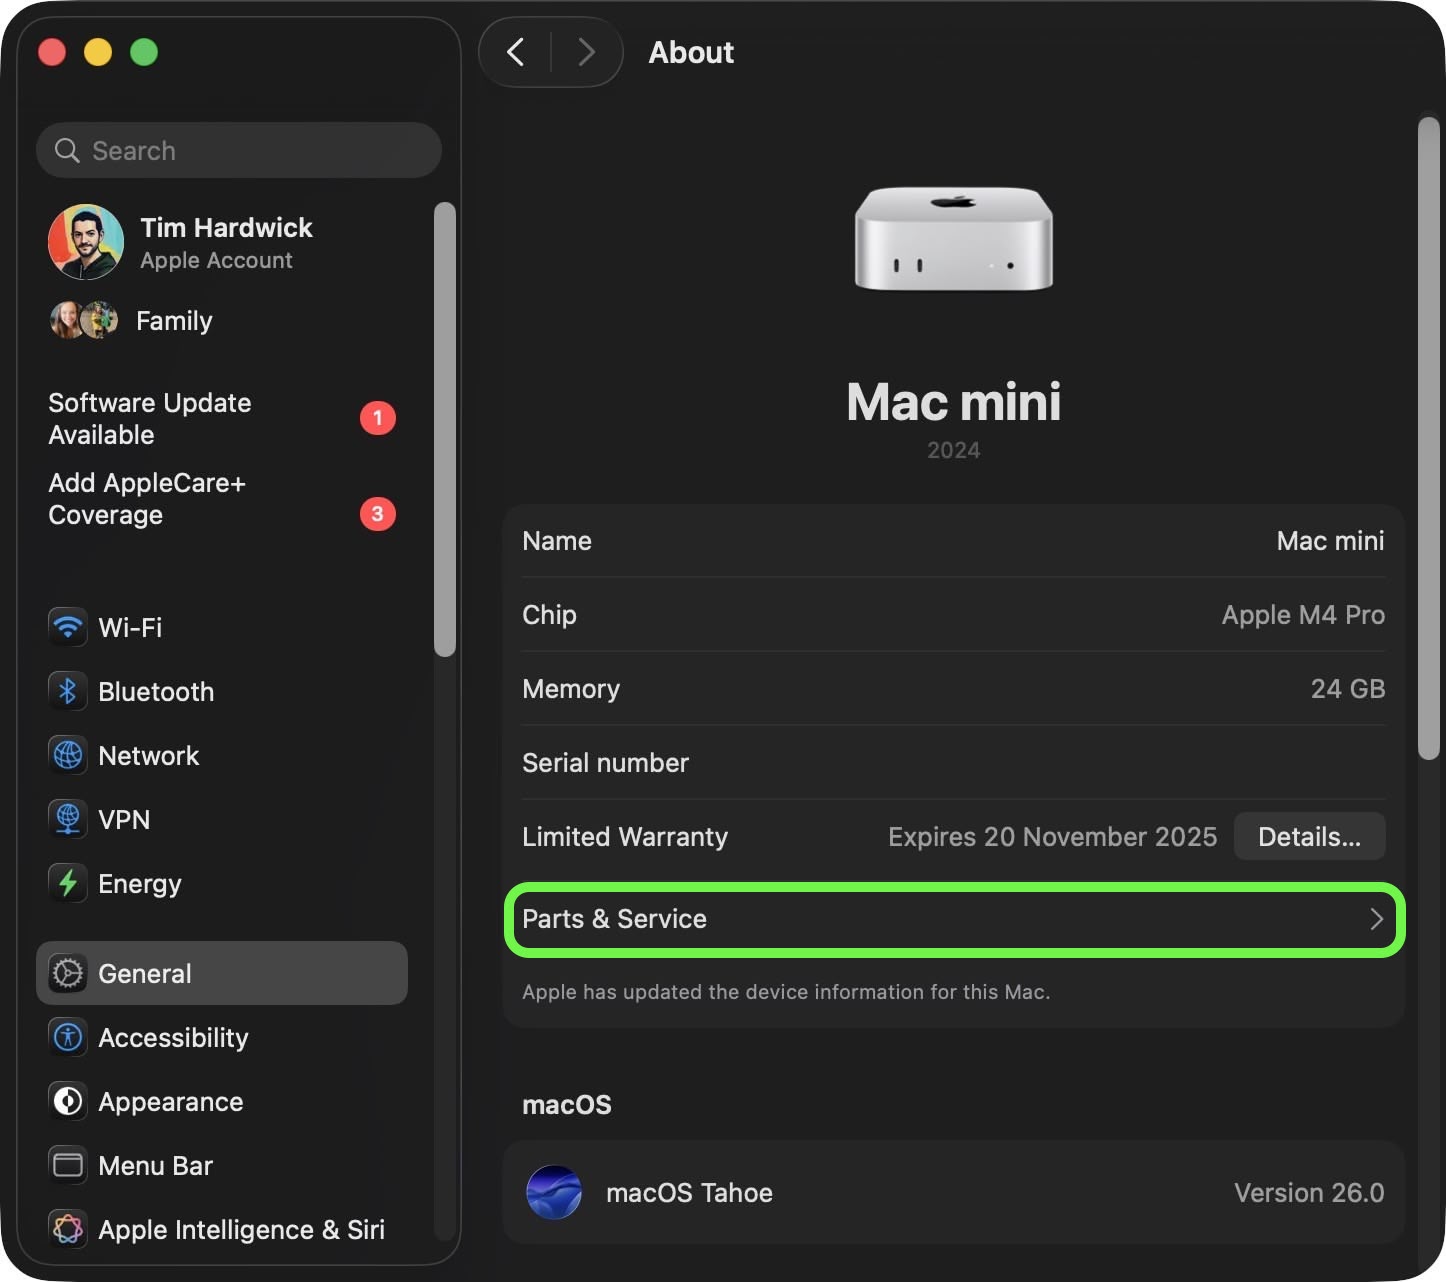Click the Wi-Fi icon in sidebar
The image size is (1446, 1282).
(68, 627)
